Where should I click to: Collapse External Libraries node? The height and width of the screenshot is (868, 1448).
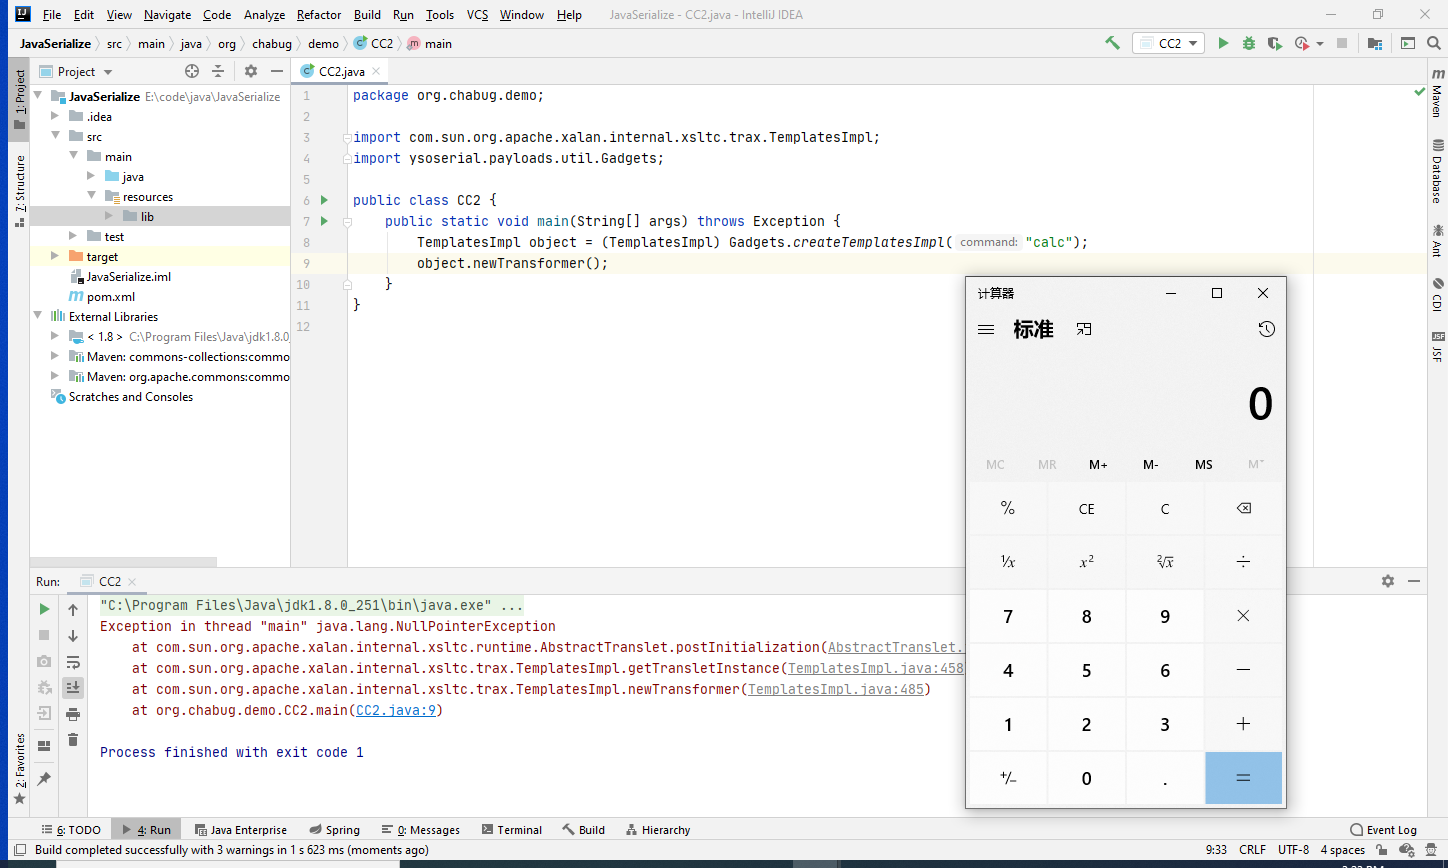(x=38, y=317)
